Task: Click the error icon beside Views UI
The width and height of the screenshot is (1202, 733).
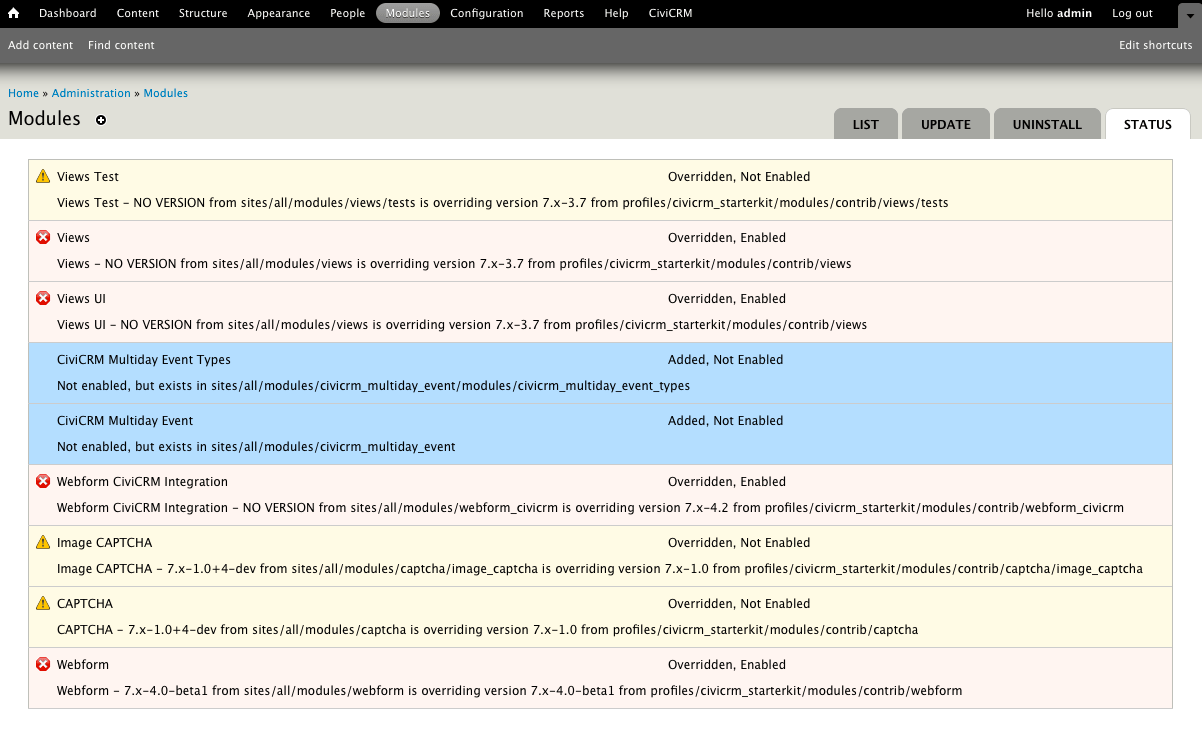Action: [42, 298]
